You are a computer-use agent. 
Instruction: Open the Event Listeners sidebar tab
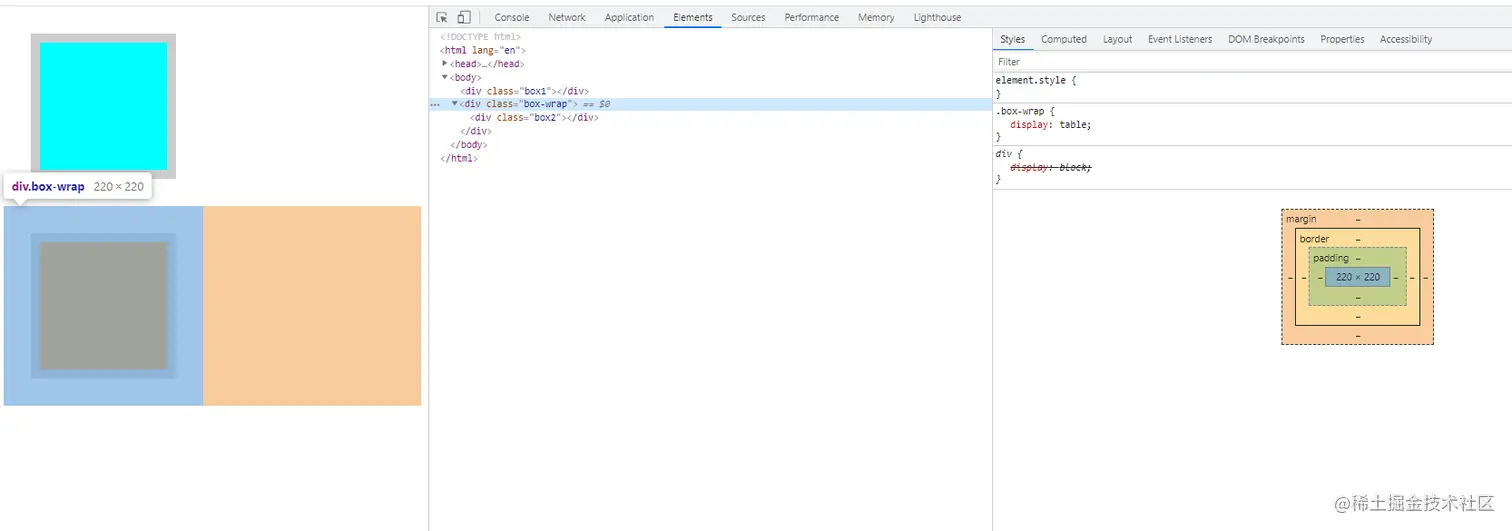click(1180, 39)
